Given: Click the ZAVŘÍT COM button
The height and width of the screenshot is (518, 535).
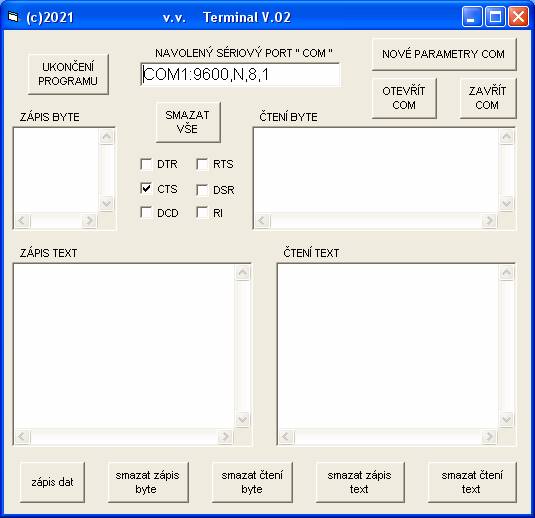Looking at the screenshot, I should point(488,98).
